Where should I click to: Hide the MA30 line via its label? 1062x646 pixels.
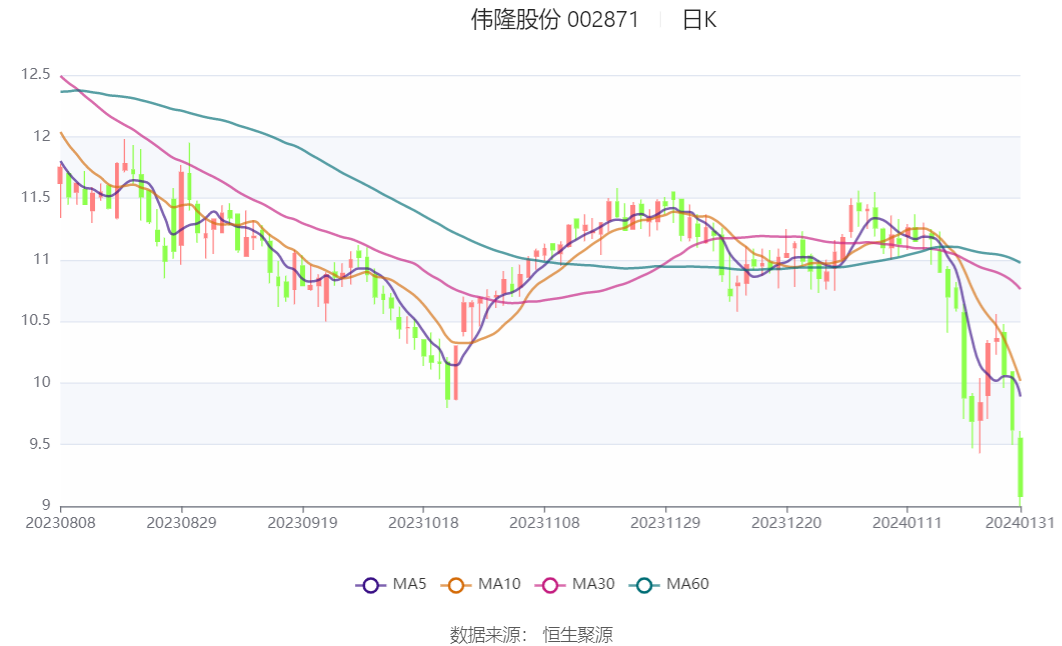click(x=593, y=584)
